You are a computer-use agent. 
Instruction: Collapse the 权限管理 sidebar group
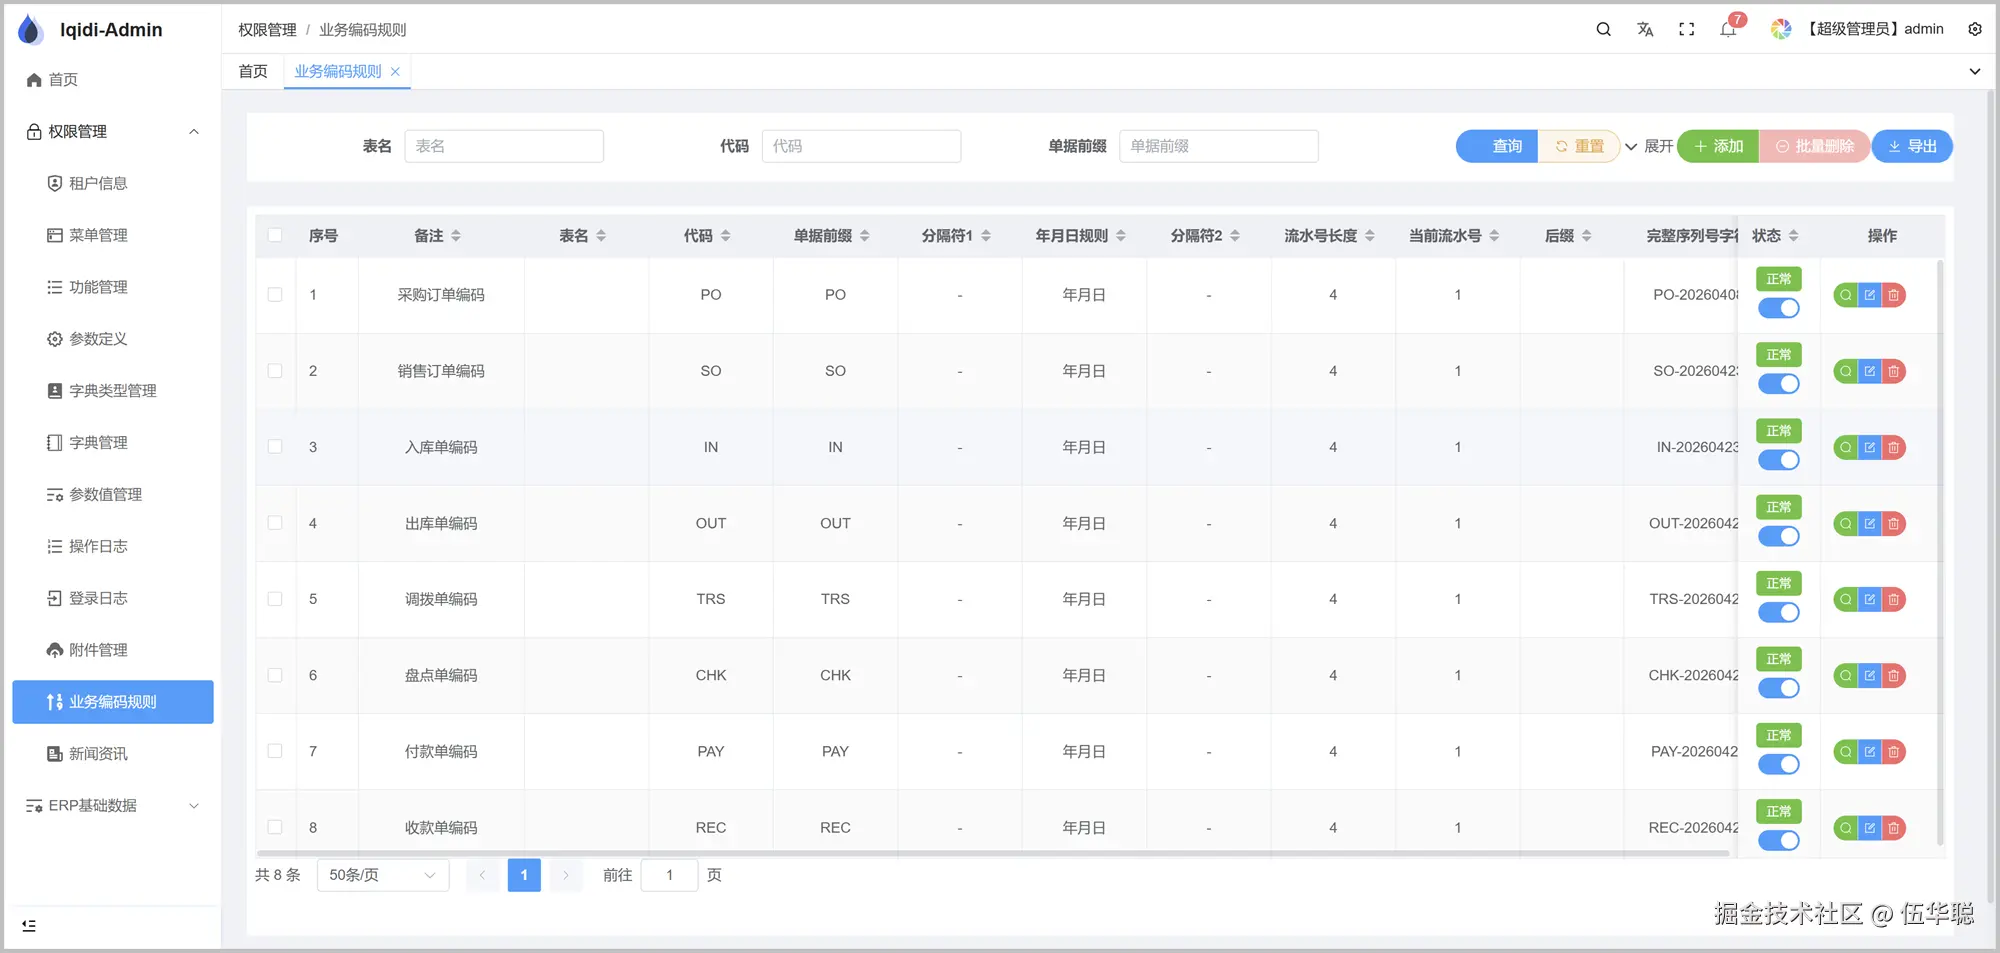click(x=113, y=131)
